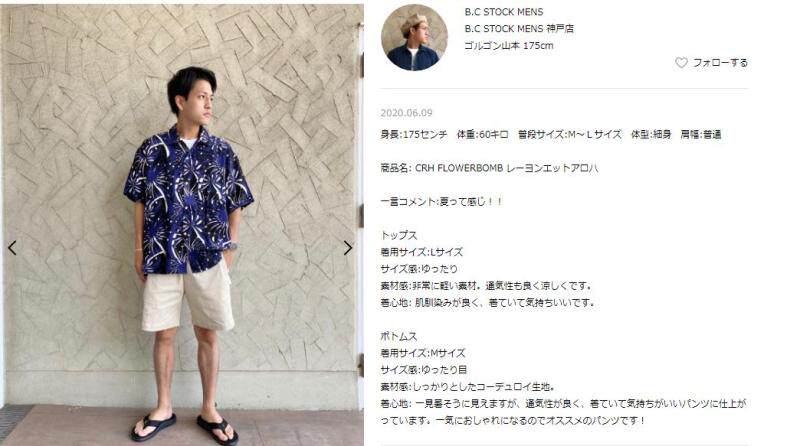800x446 pixels.
Task: Click the 普段サイズ:M～Lサイズ text
Action: (569, 135)
